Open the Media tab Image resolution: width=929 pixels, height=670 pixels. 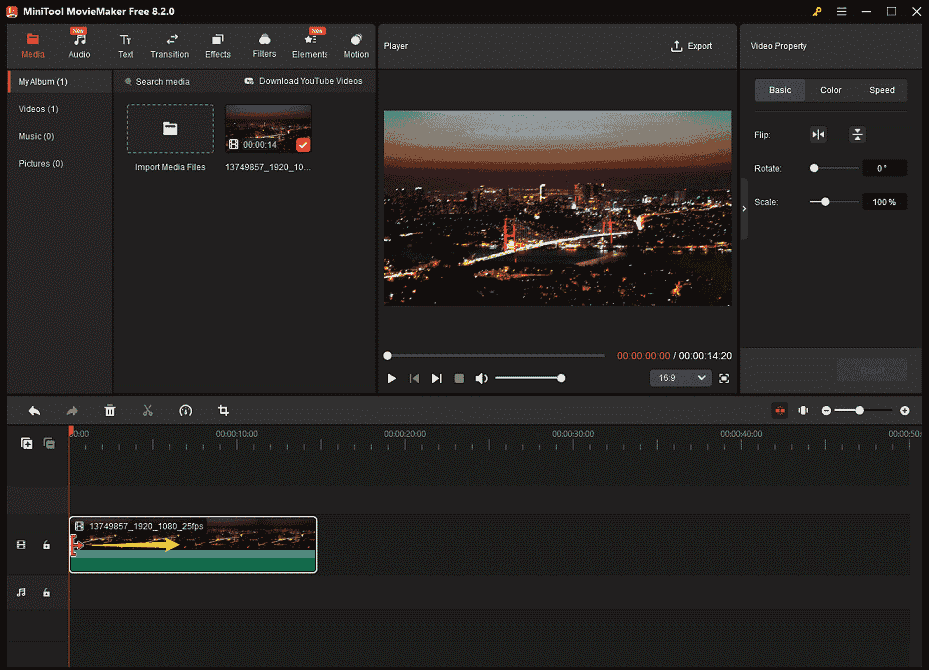tap(33, 46)
